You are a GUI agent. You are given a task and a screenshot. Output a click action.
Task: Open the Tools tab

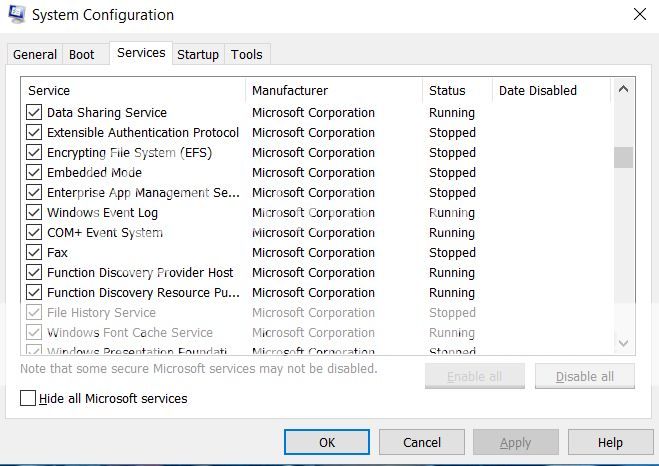(x=247, y=55)
